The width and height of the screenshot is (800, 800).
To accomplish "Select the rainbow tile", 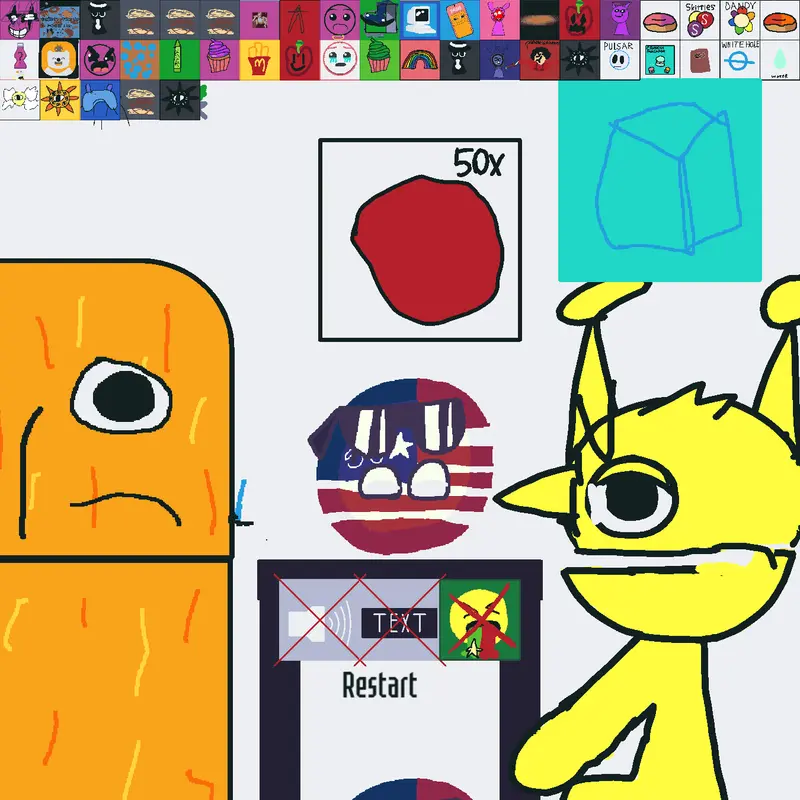I will (x=419, y=60).
